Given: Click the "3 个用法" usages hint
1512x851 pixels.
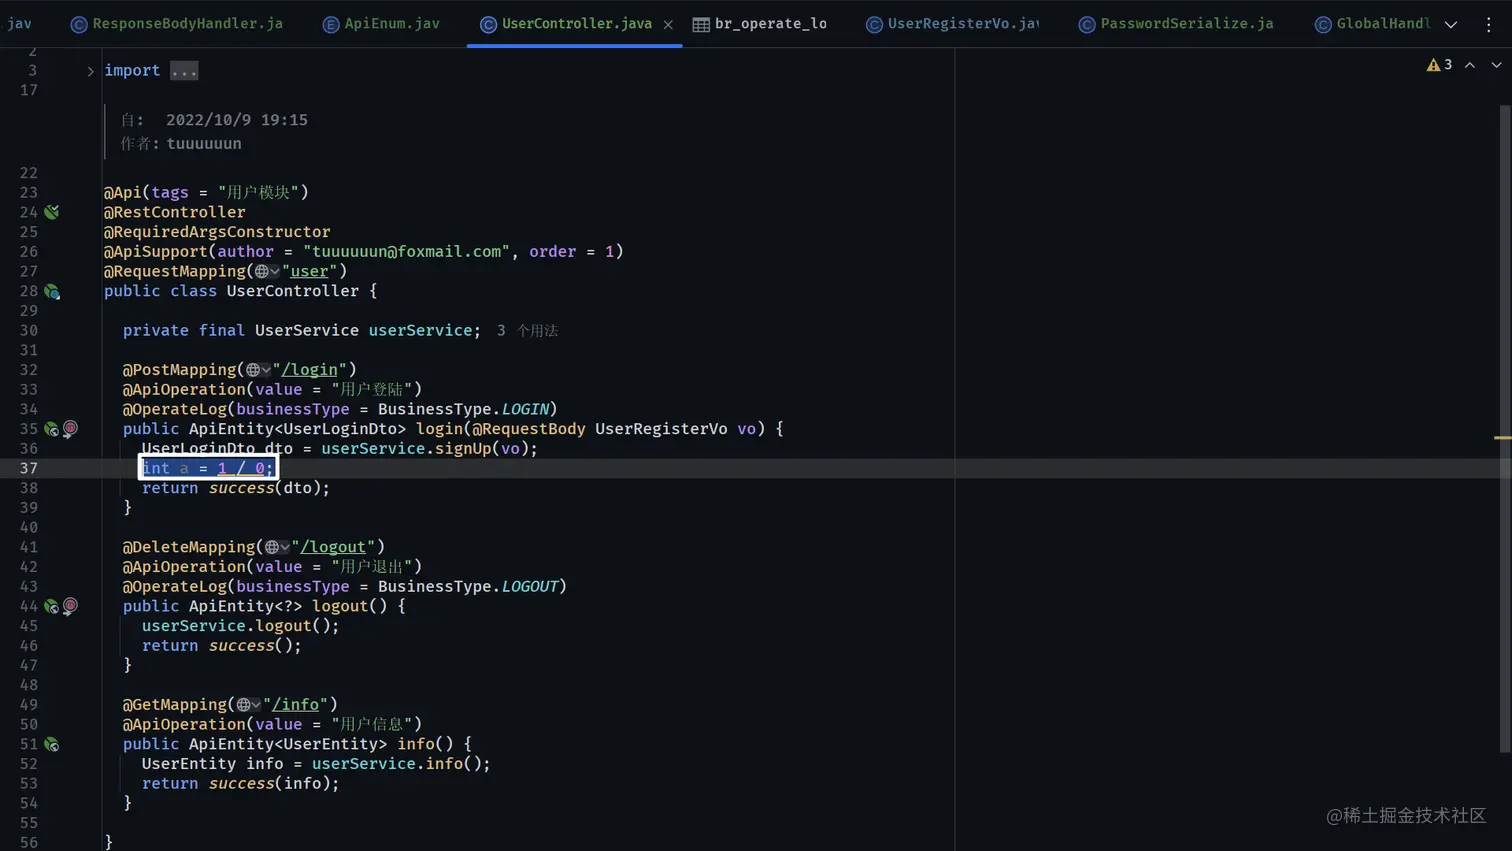Looking at the screenshot, I should coord(527,331).
